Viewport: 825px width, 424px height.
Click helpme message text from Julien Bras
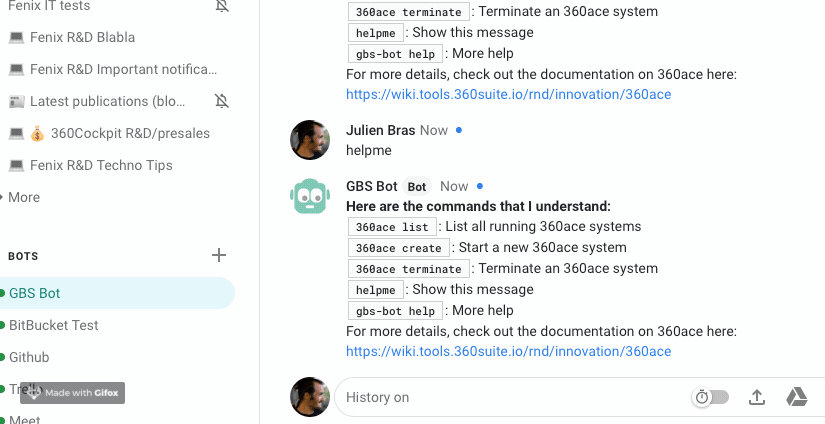[x=369, y=150]
